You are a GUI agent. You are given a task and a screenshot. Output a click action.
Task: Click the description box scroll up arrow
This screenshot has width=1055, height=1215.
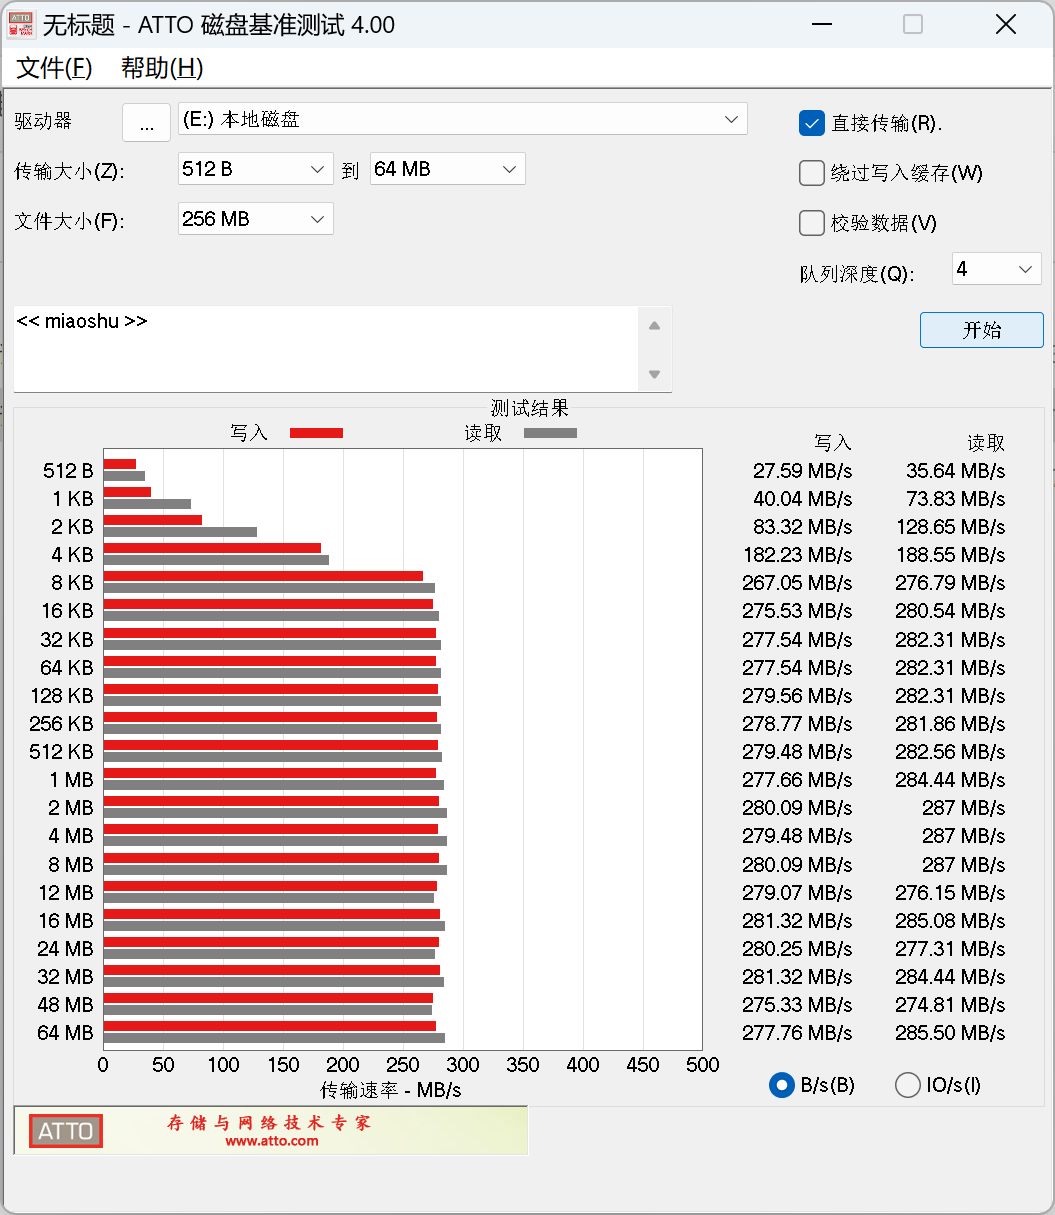point(654,325)
